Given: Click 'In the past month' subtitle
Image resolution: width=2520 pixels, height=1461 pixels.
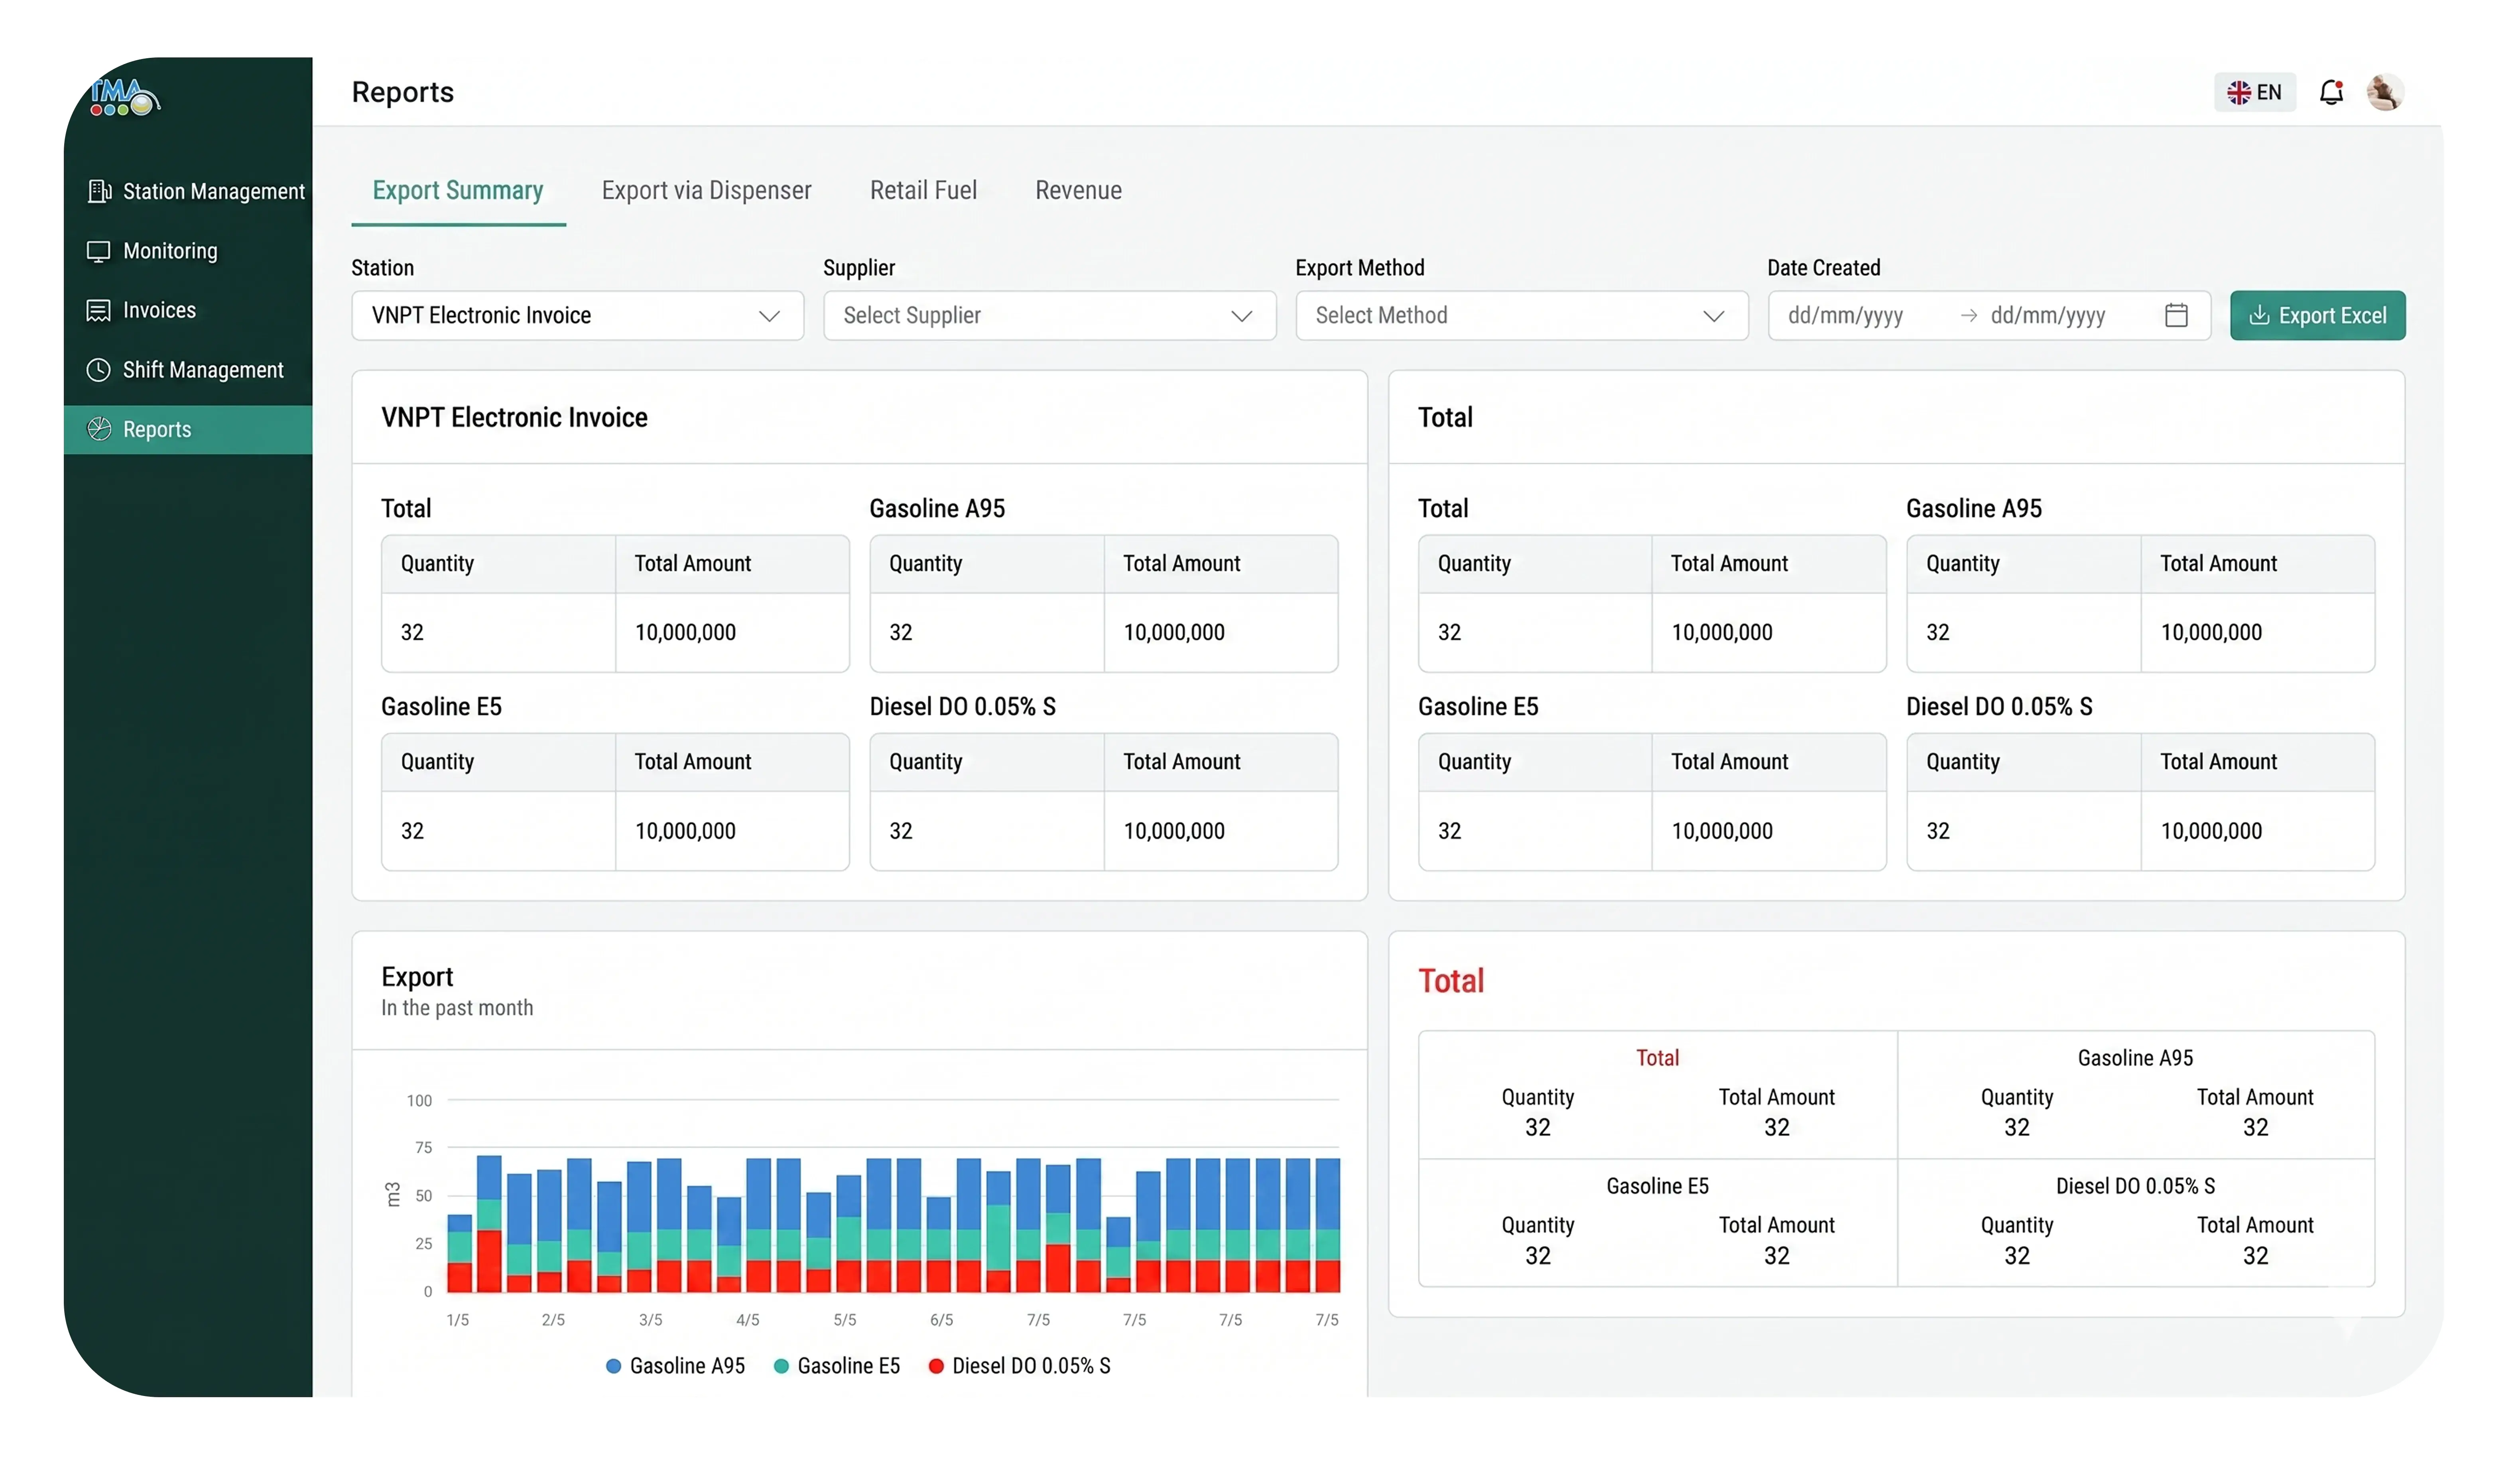Looking at the screenshot, I should point(457,1008).
